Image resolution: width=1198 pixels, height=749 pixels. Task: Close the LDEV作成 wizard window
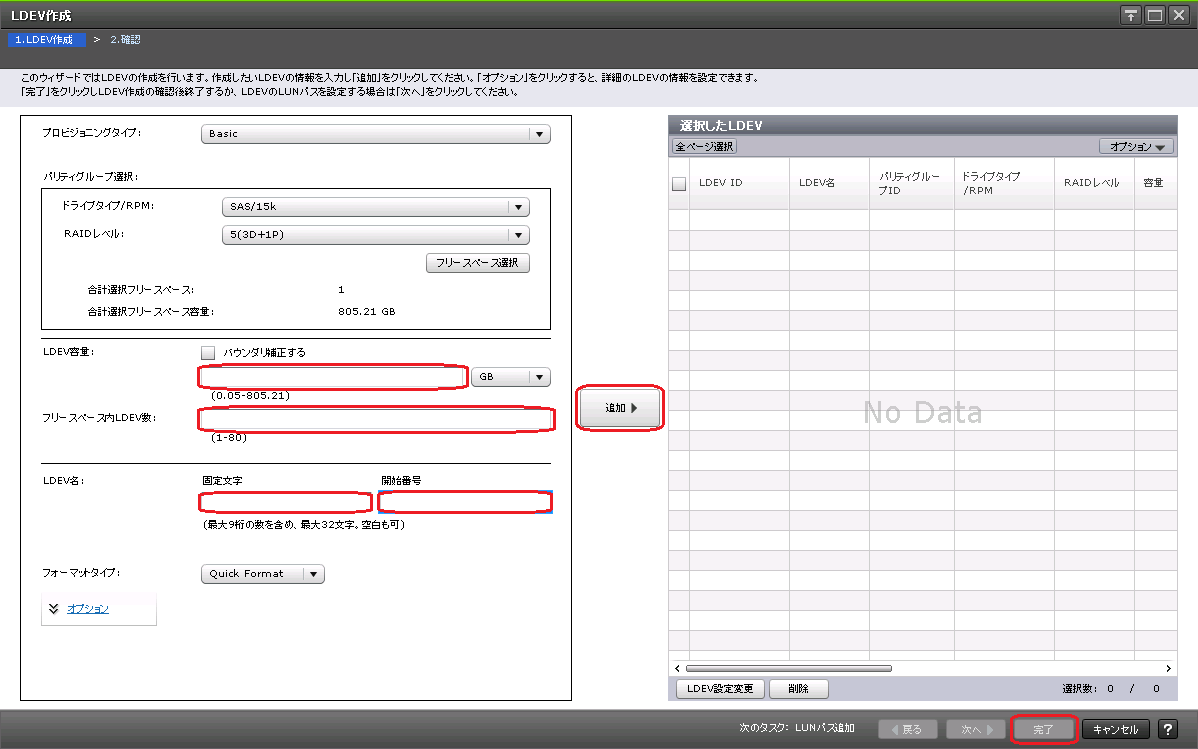point(1179,16)
